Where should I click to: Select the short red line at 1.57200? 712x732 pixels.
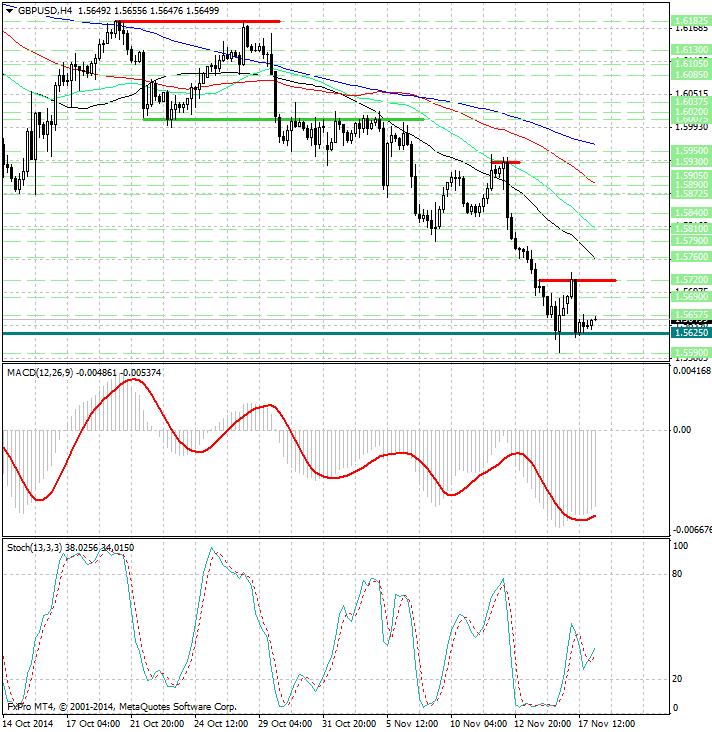pos(578,280)
